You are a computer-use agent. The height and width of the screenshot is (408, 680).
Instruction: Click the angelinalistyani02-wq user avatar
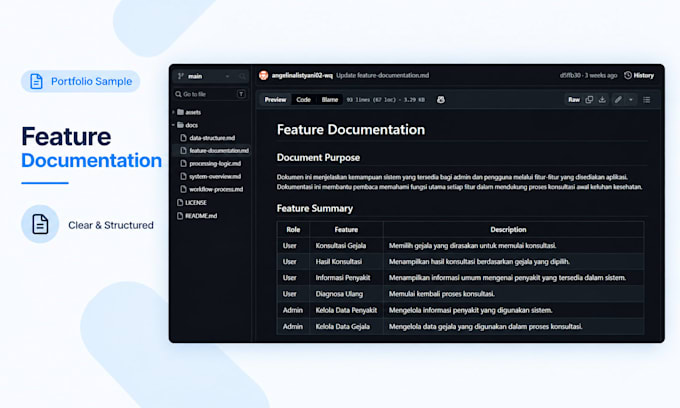pos(264,75)
